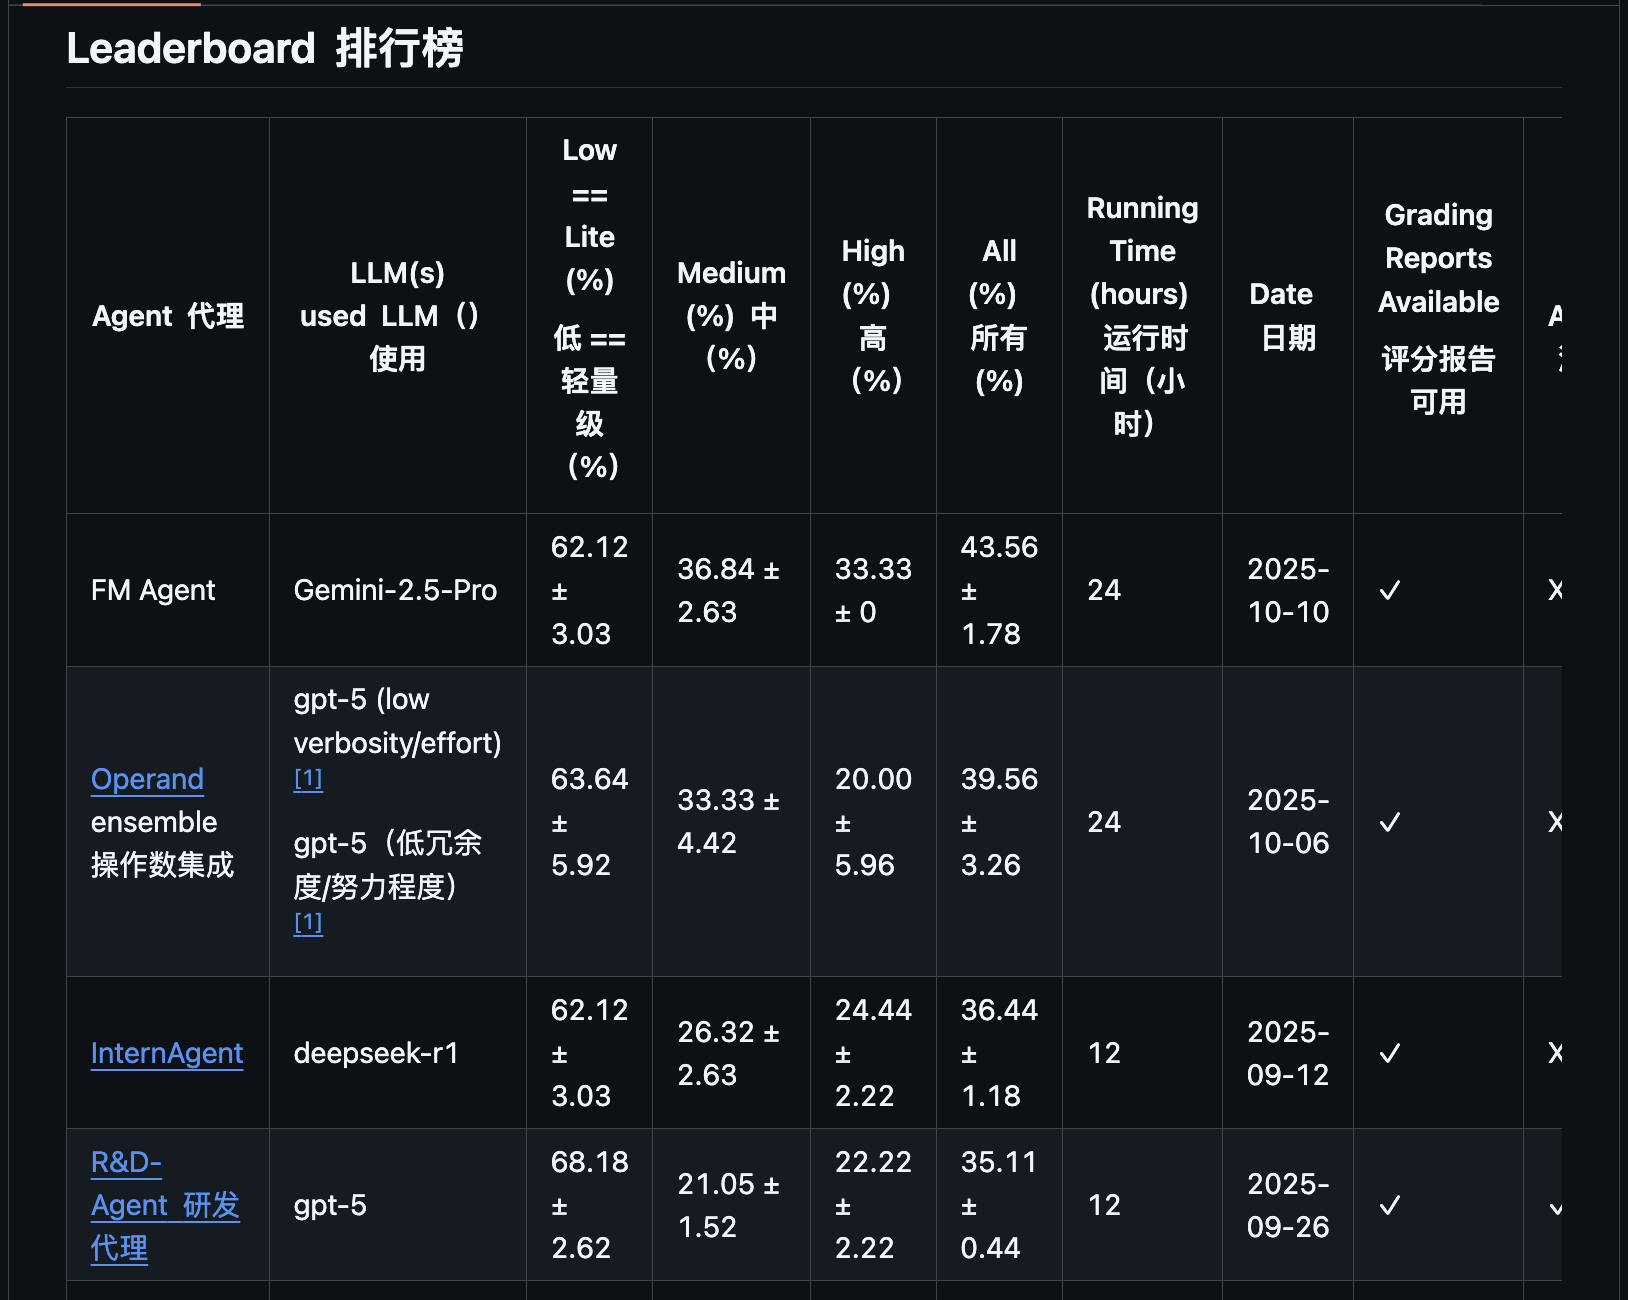This screenshot has width=1628, height=1300.
Task: Click the Medium (%) 中 column header
Action: (732, 316)
